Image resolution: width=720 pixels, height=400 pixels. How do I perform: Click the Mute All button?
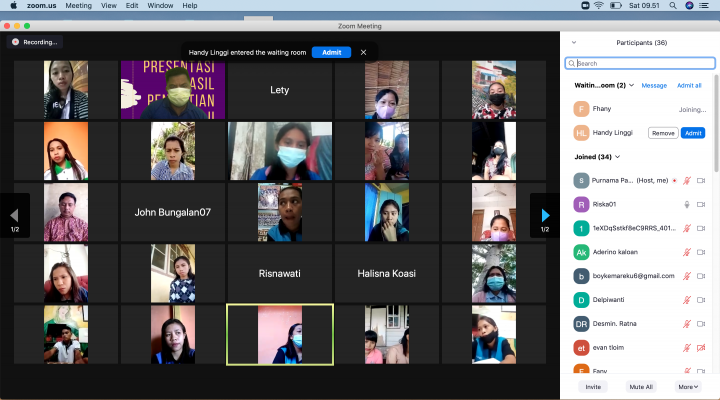(641, 387)
